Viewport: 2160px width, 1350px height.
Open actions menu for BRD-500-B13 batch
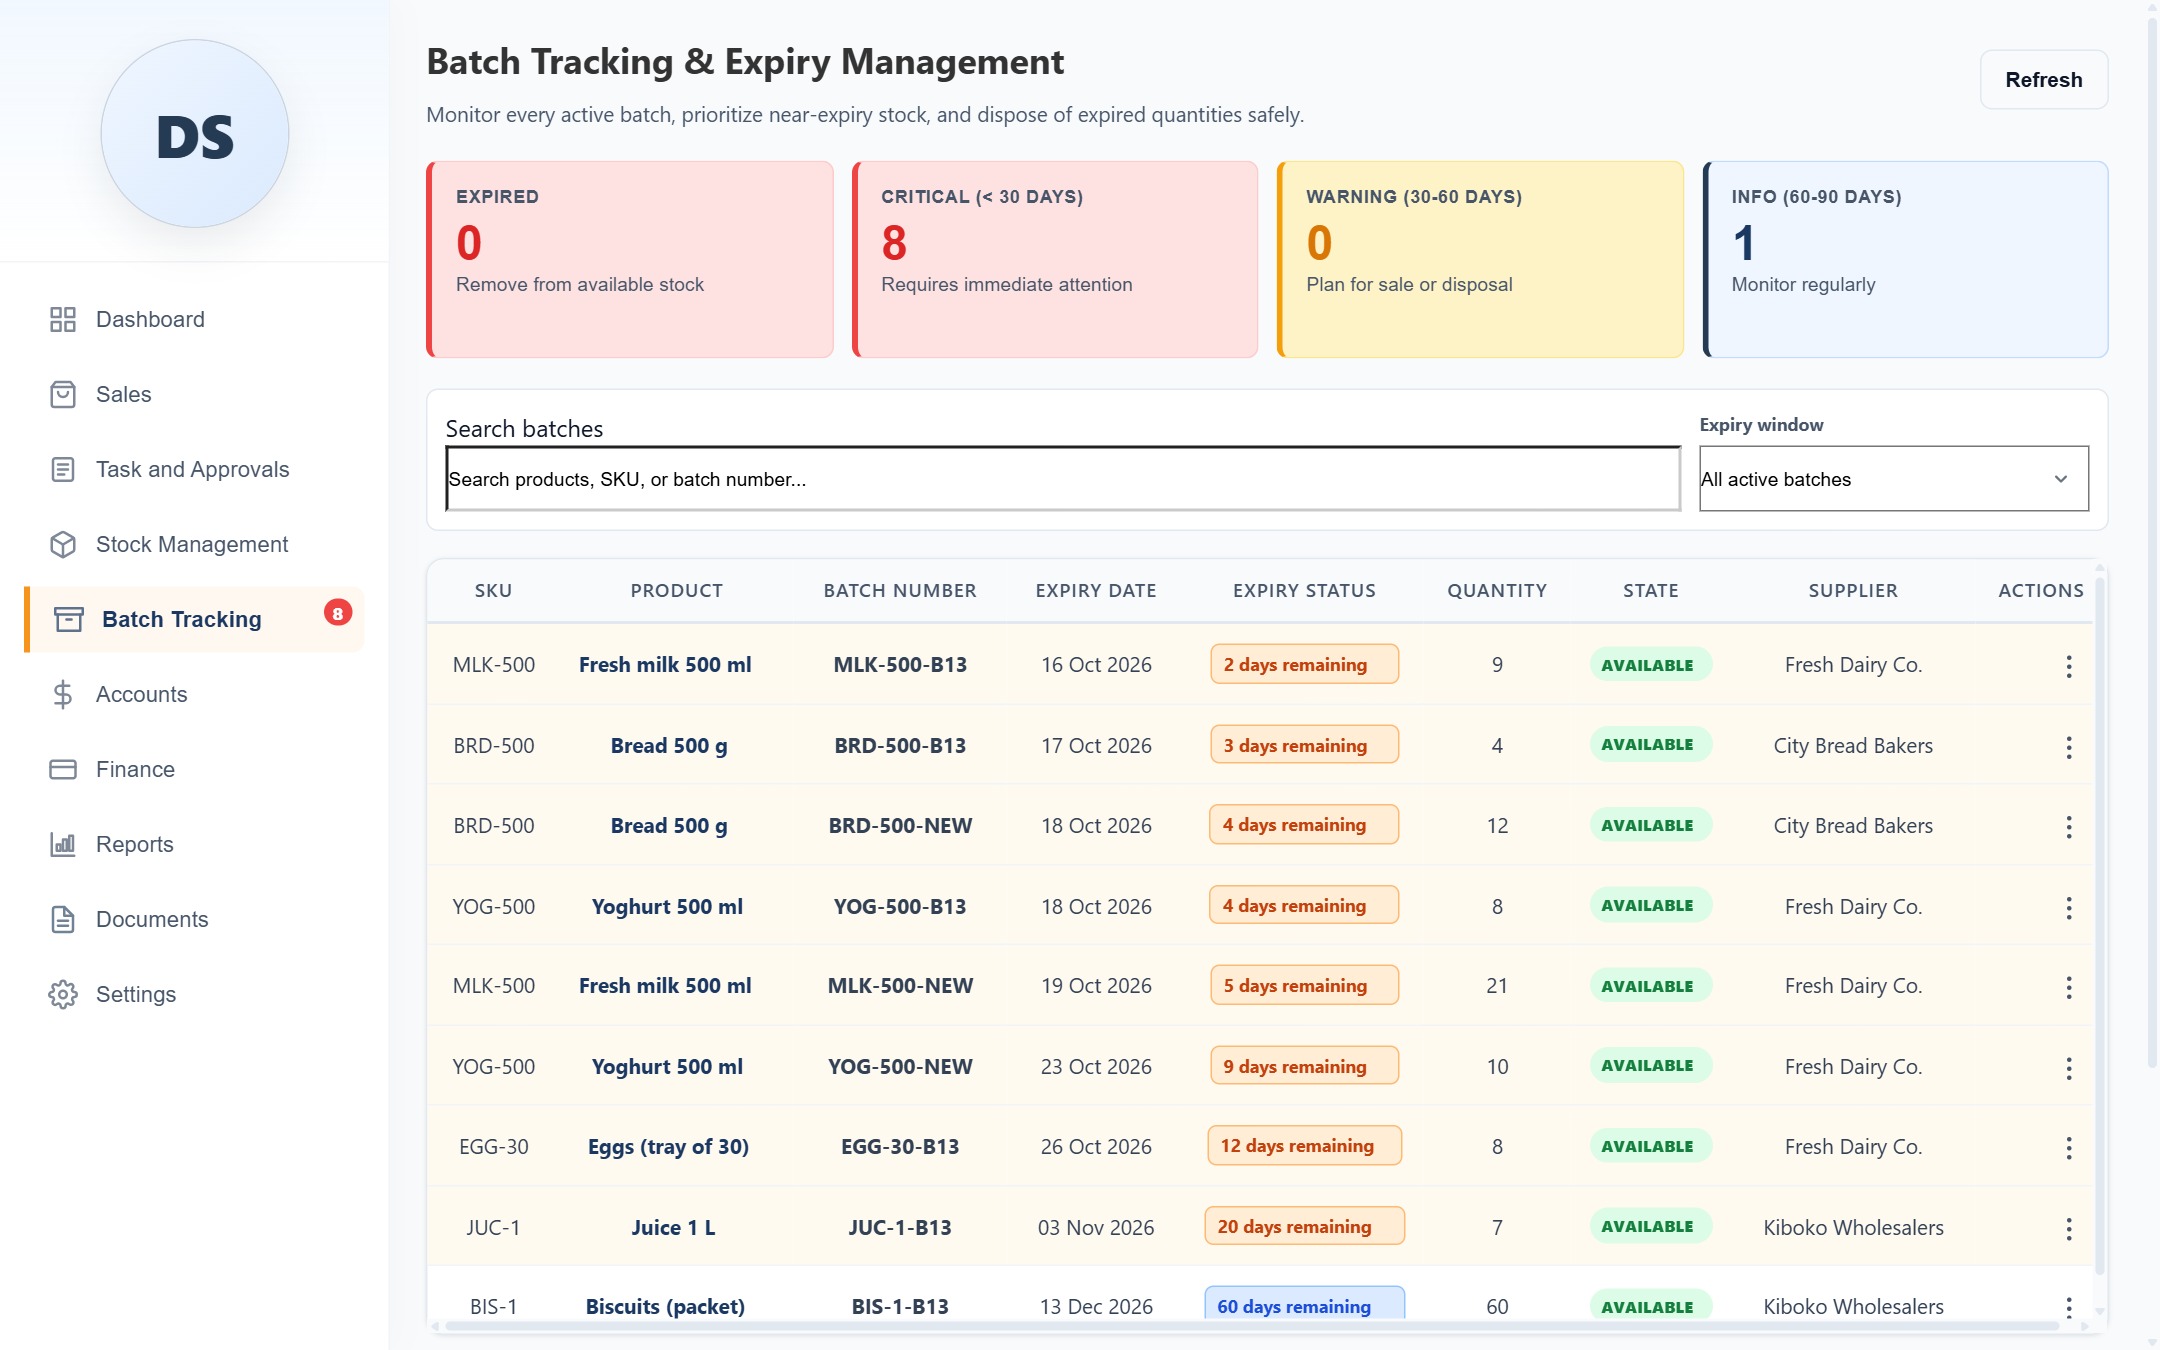2069,747
